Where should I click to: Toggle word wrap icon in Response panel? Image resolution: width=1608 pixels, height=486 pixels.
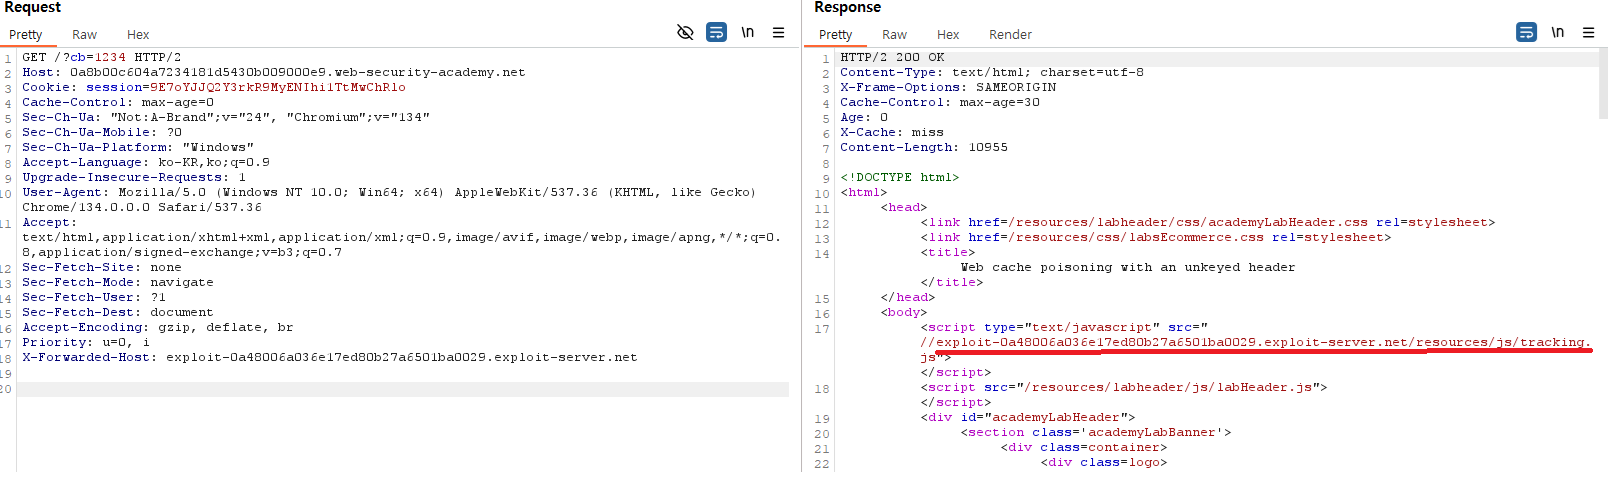1527,33
